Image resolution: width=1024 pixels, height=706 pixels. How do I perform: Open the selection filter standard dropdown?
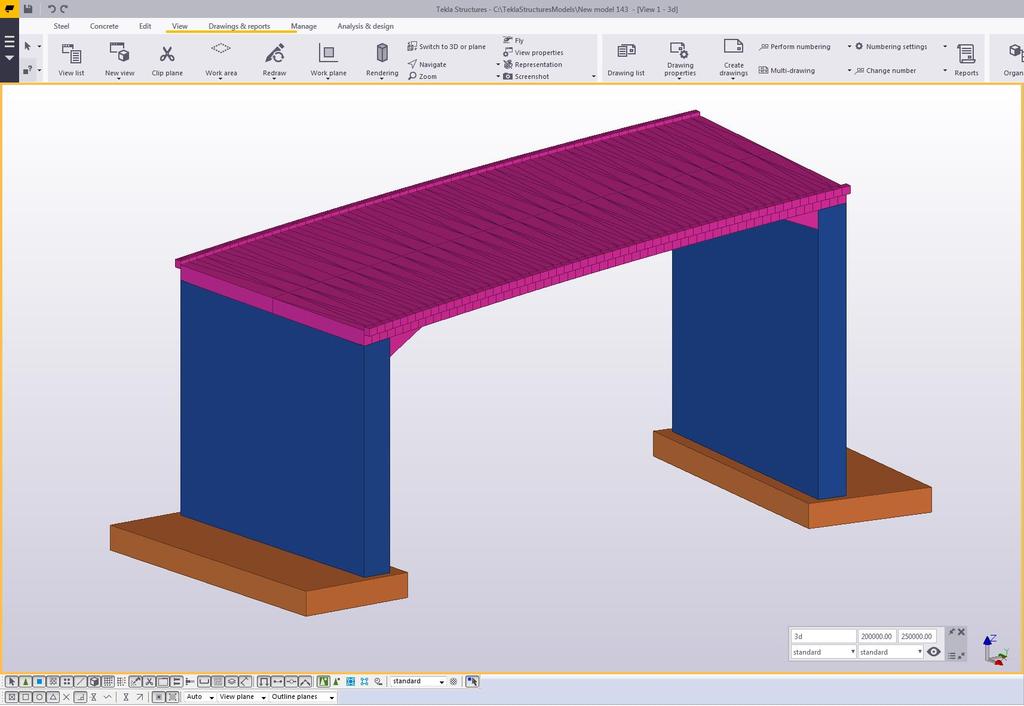[418, 681]
